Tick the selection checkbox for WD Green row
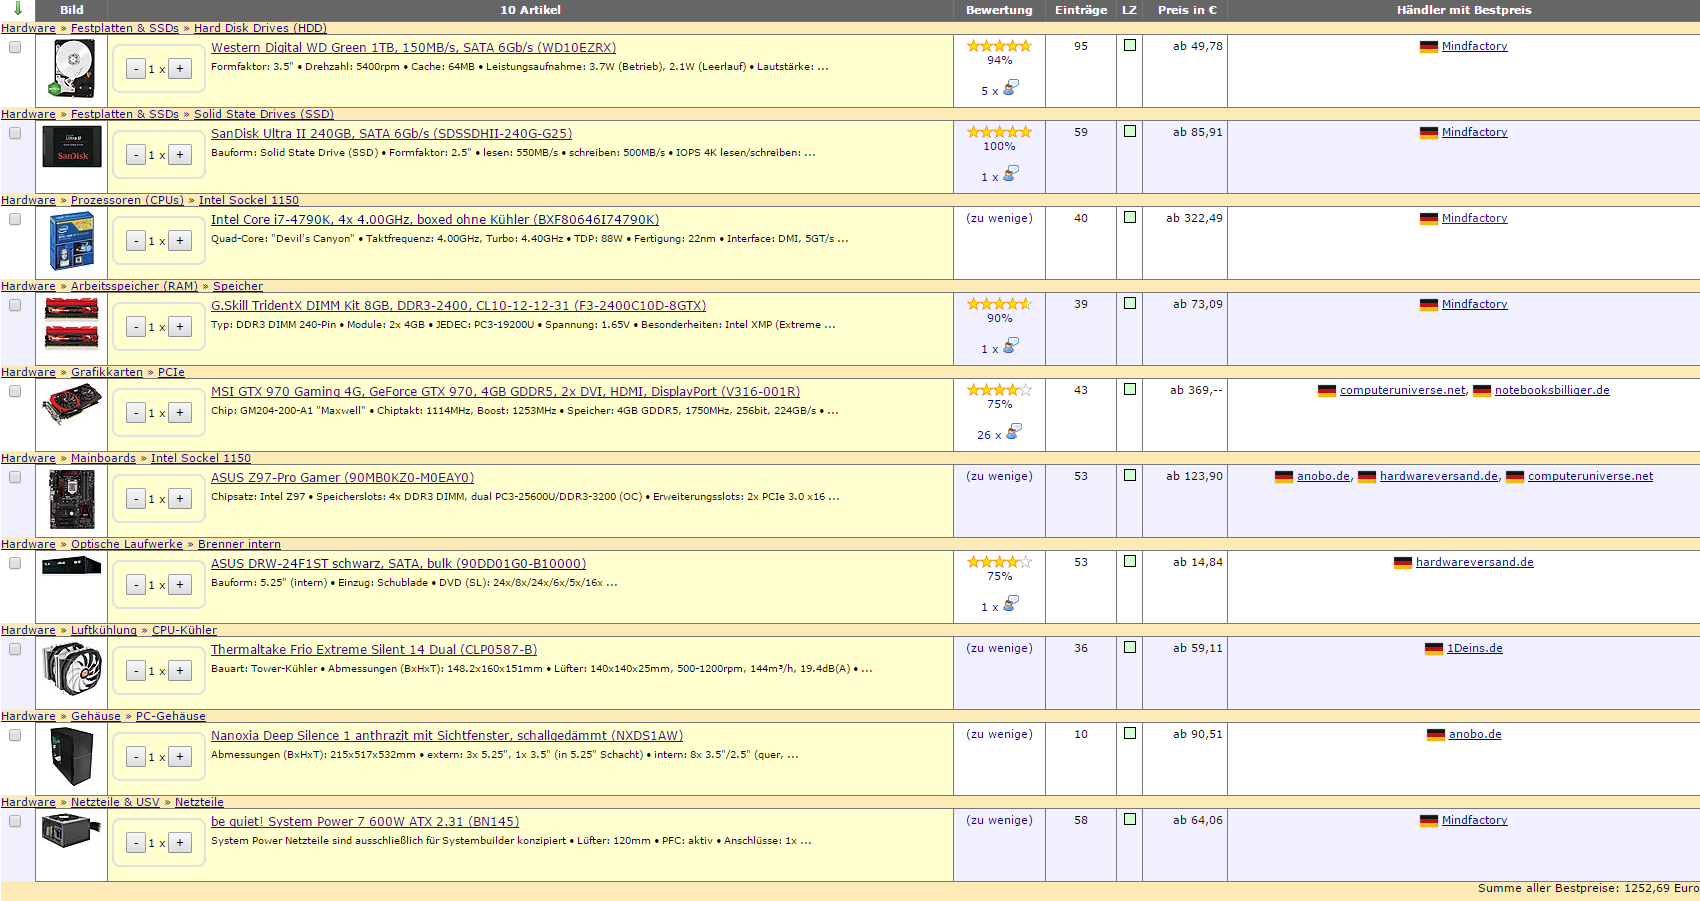 (x=15, y=47)
